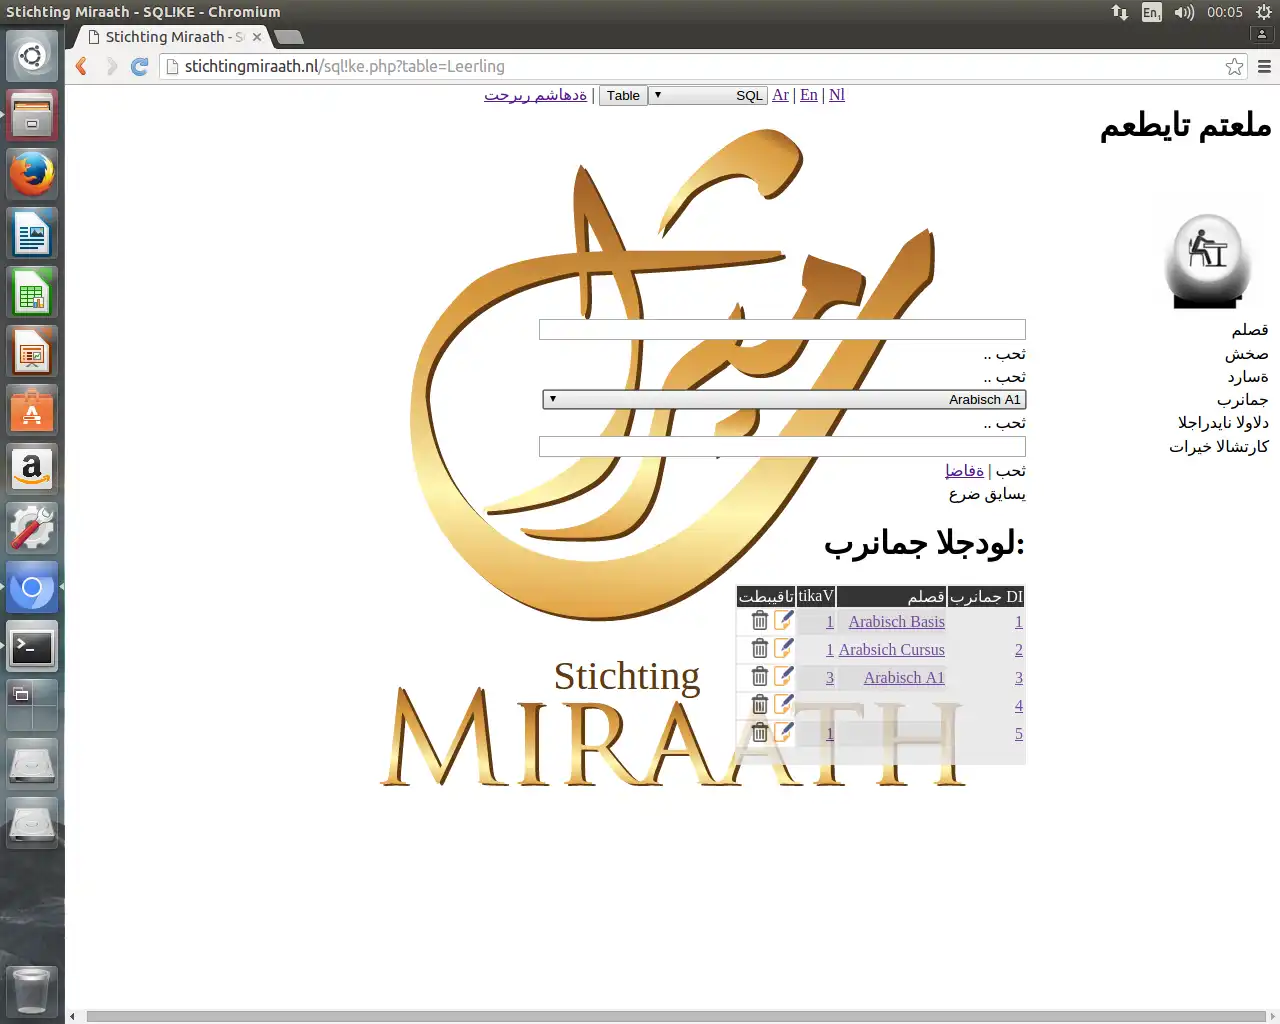The height and width of the screenshot is (1024, 1280).
Task: Open the Chromium hamburger menu
Action: pyautogui.click(x=1265, y=66)
